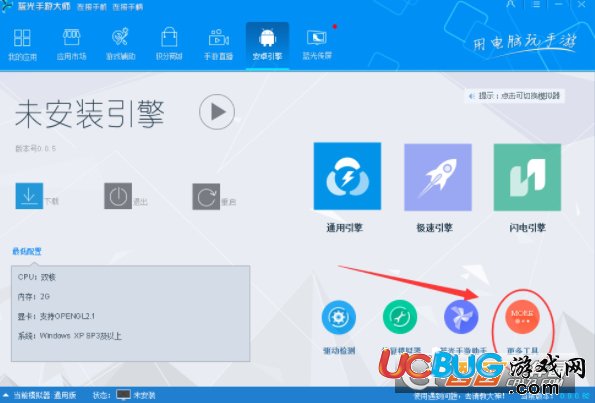Open the title bar menu (three lines) icon

point(536,5)
